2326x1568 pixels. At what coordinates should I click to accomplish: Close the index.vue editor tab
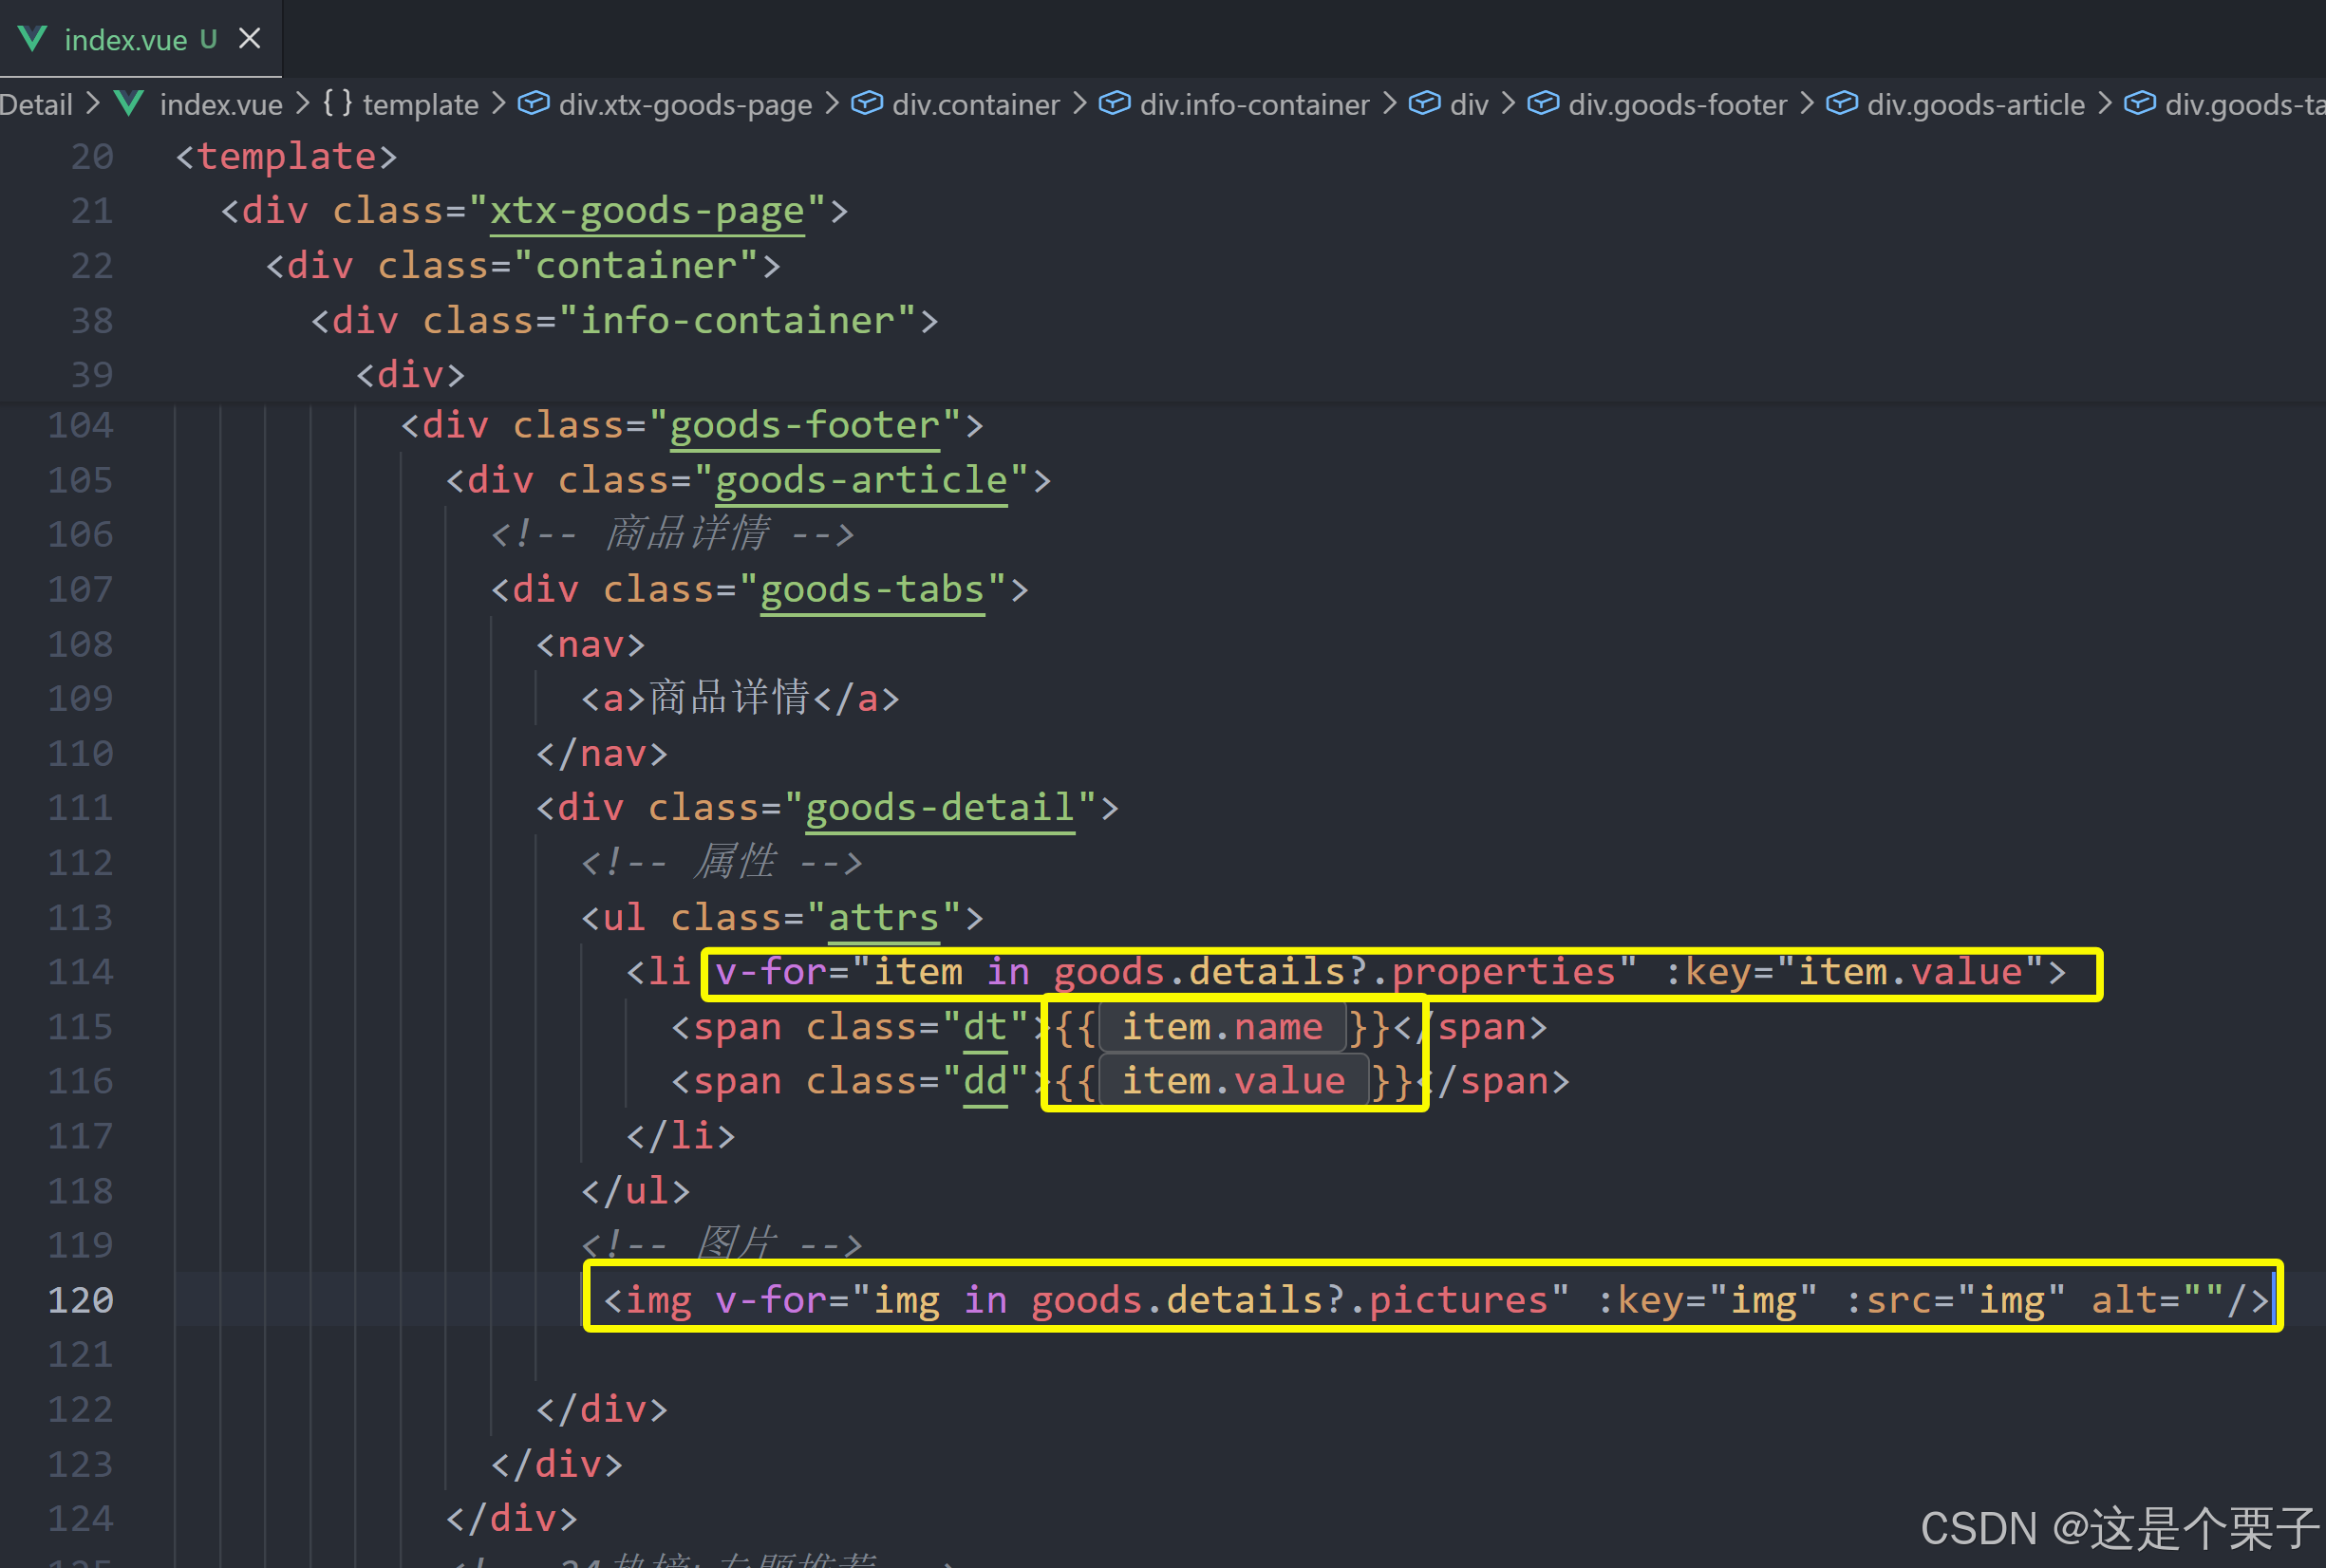[x=249, y=39]
